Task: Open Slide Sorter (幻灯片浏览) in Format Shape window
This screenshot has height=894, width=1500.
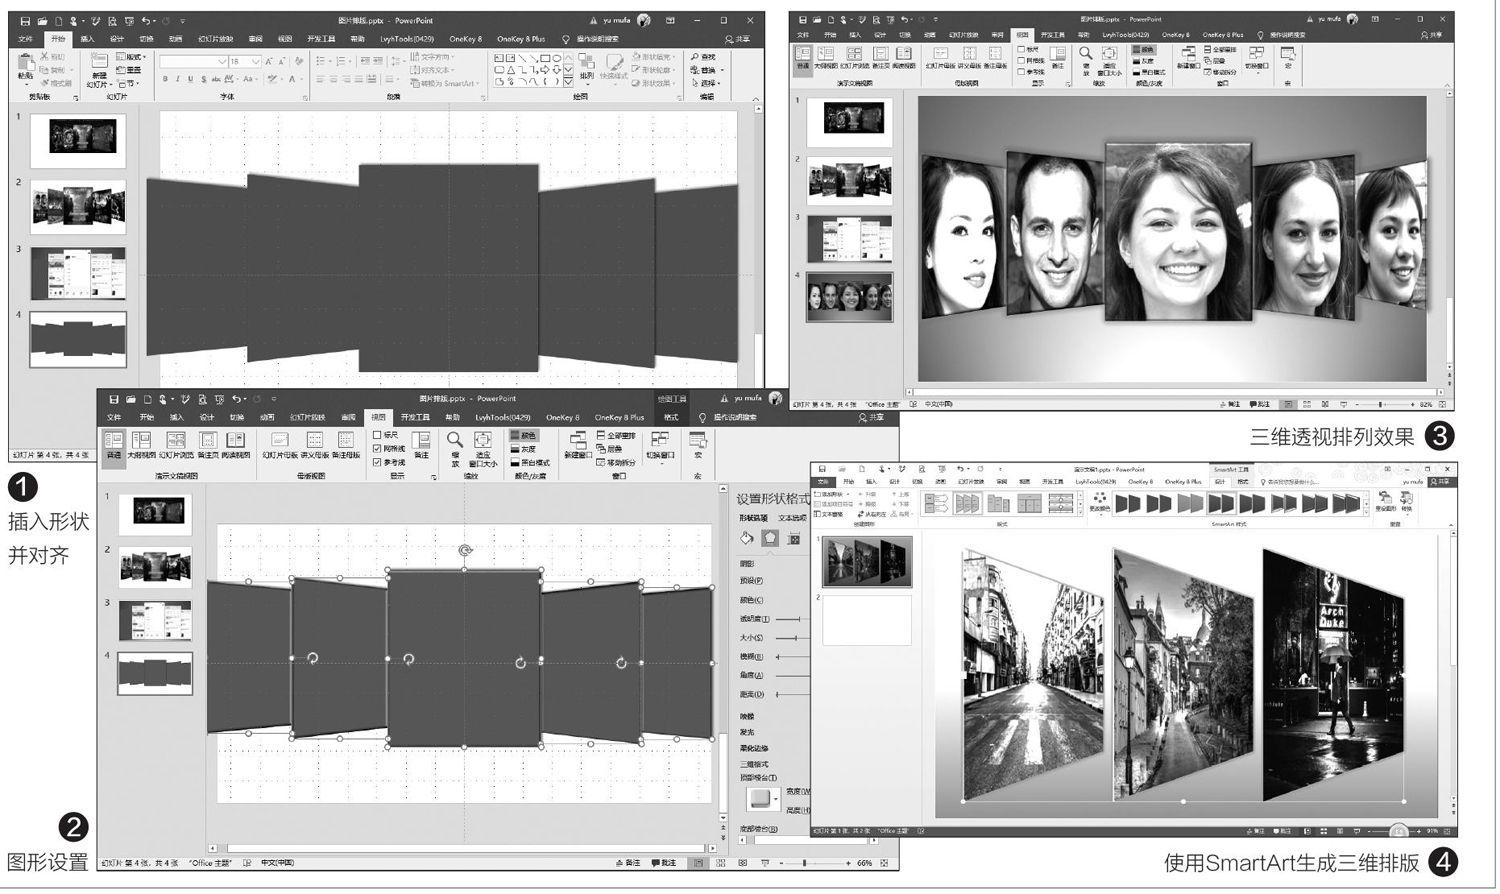Action: point(175,446)
